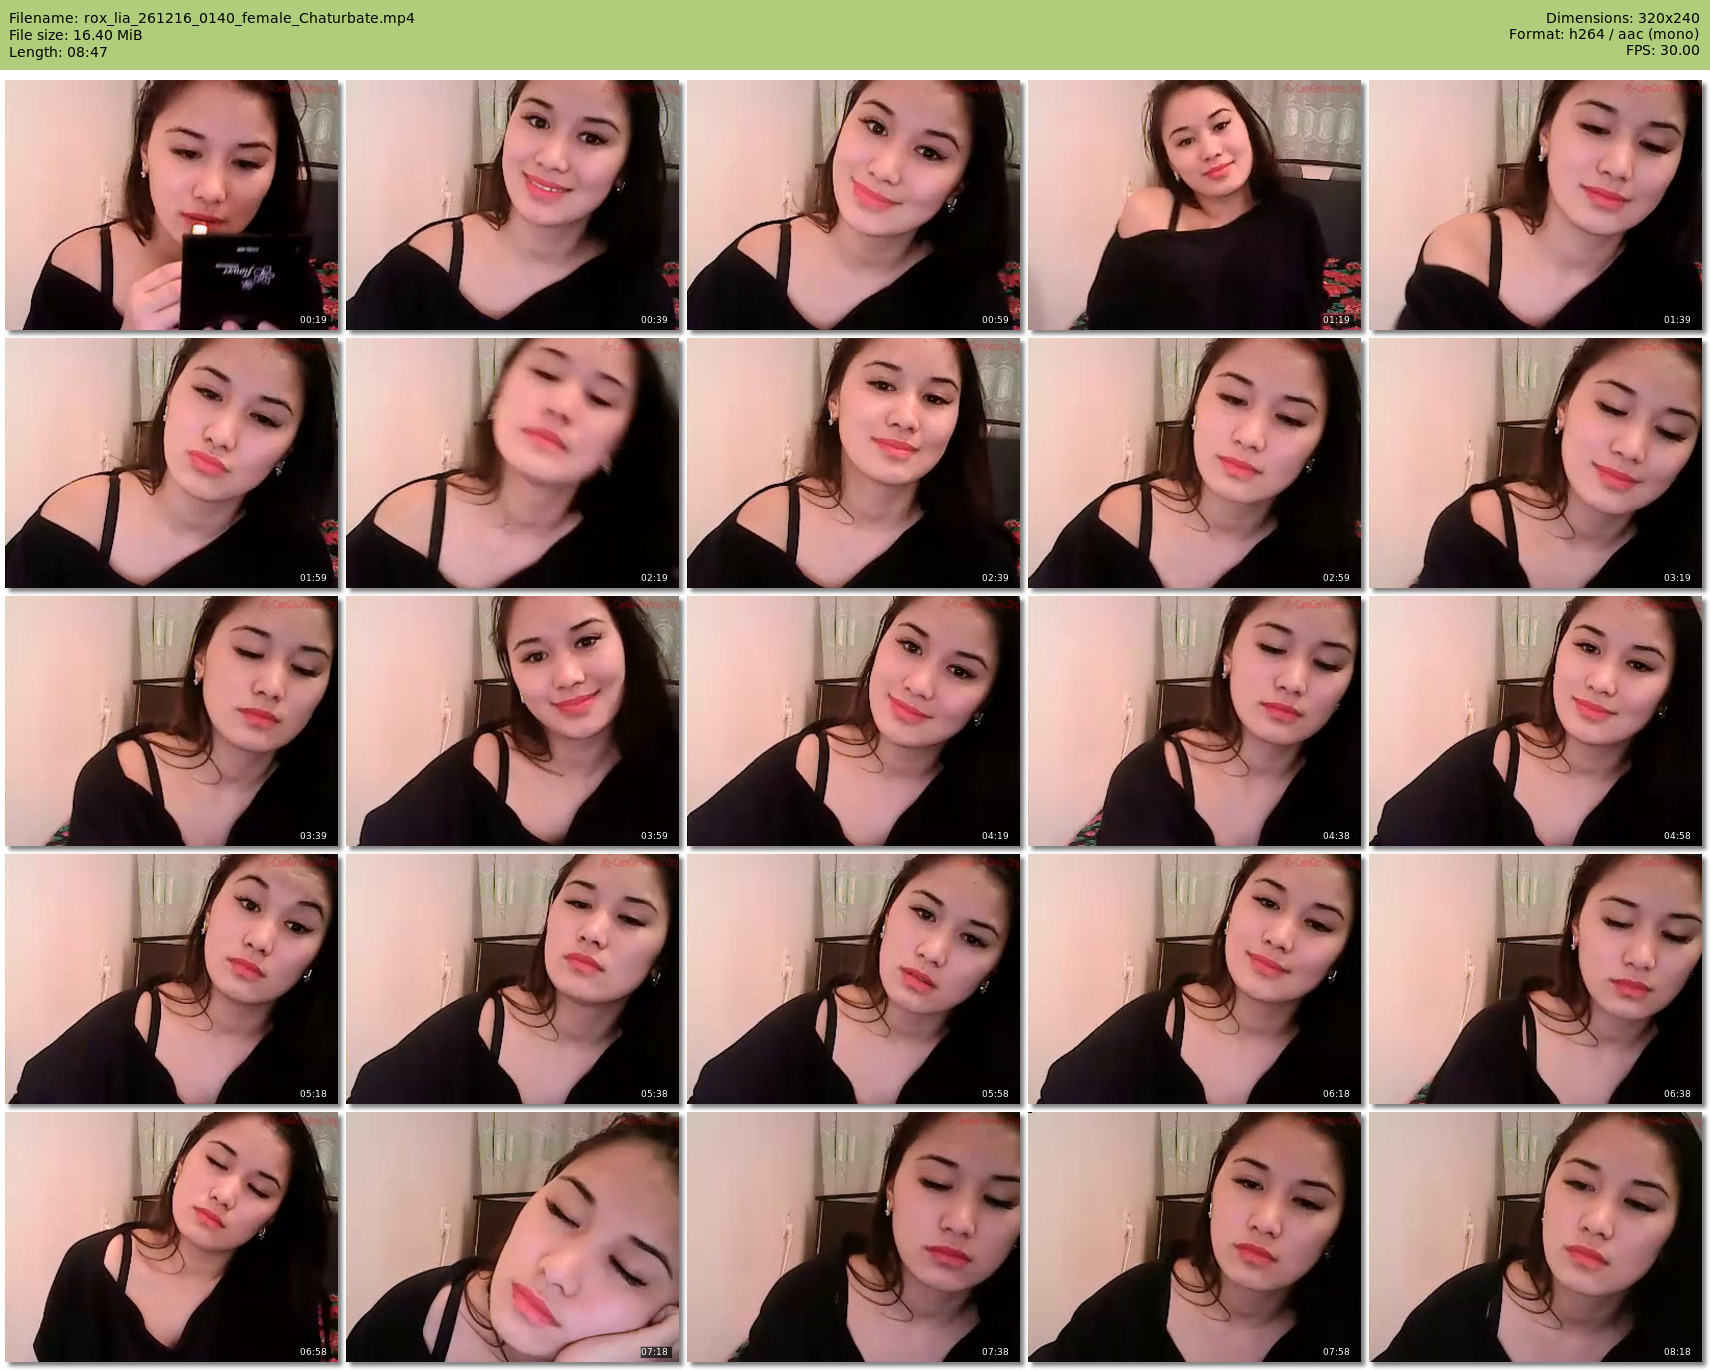Screen dimensions: 1710x1370
Task: Select the thumbnail timestamped 01:59
Action: [x=171, y=463]
